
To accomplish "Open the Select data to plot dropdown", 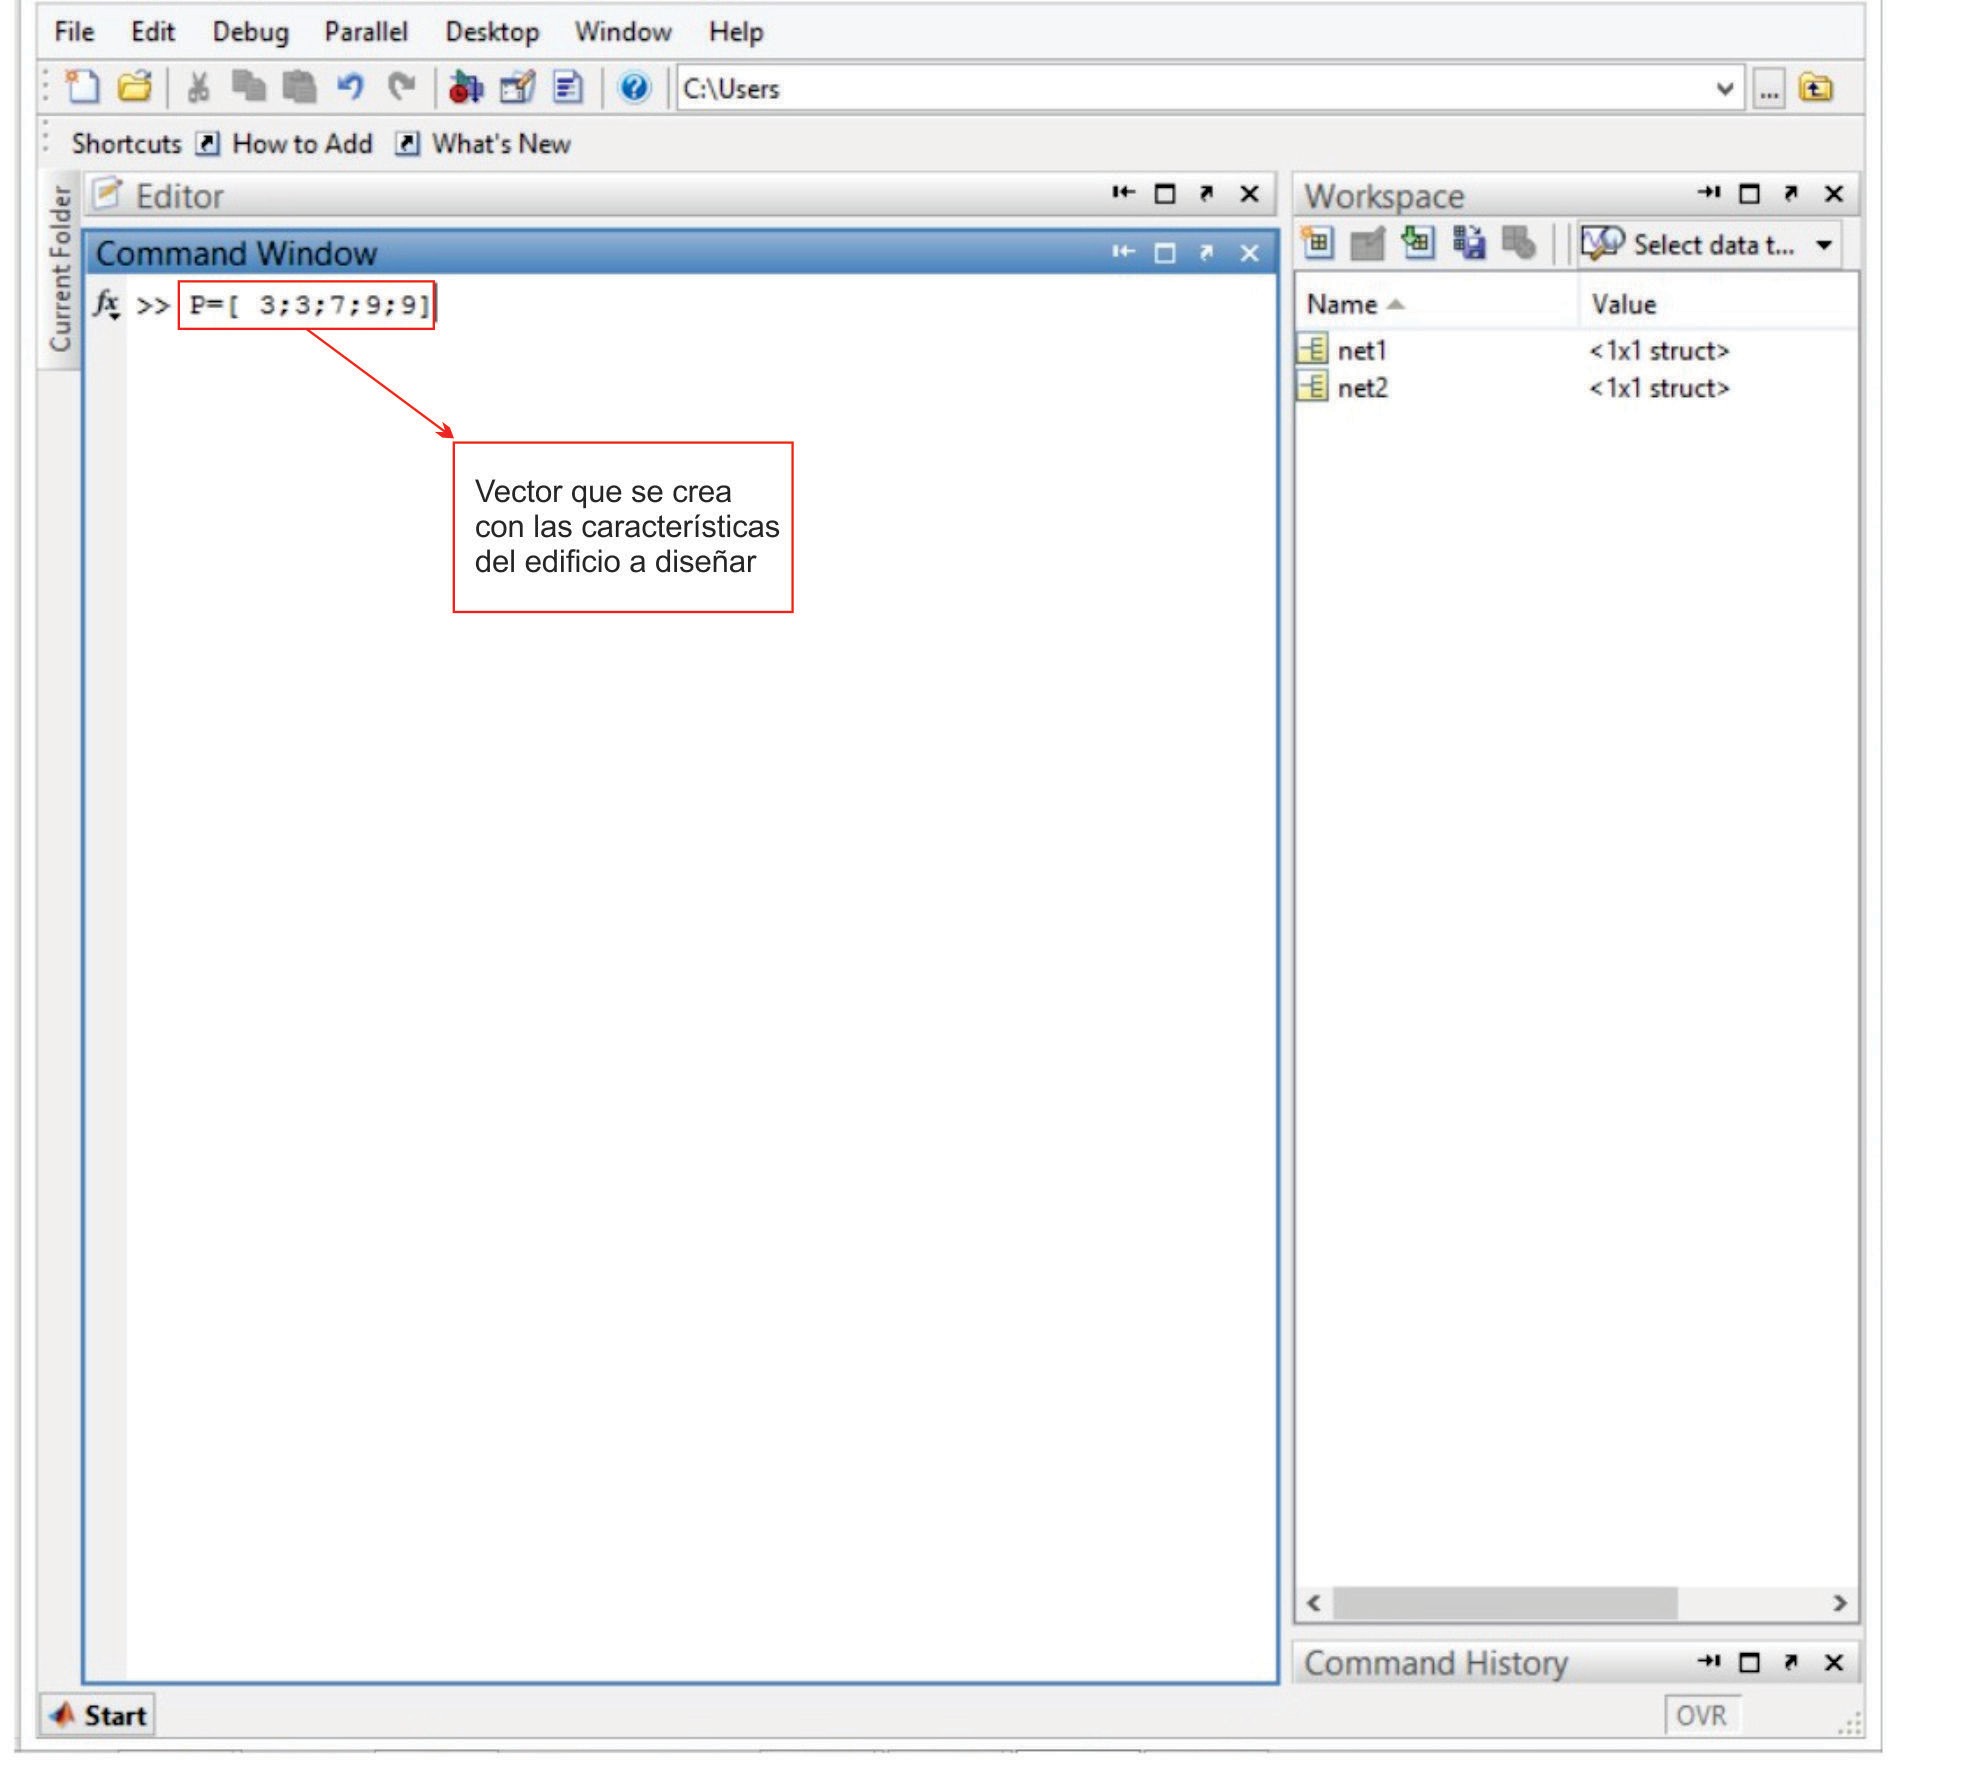I will click(1824, 245).
